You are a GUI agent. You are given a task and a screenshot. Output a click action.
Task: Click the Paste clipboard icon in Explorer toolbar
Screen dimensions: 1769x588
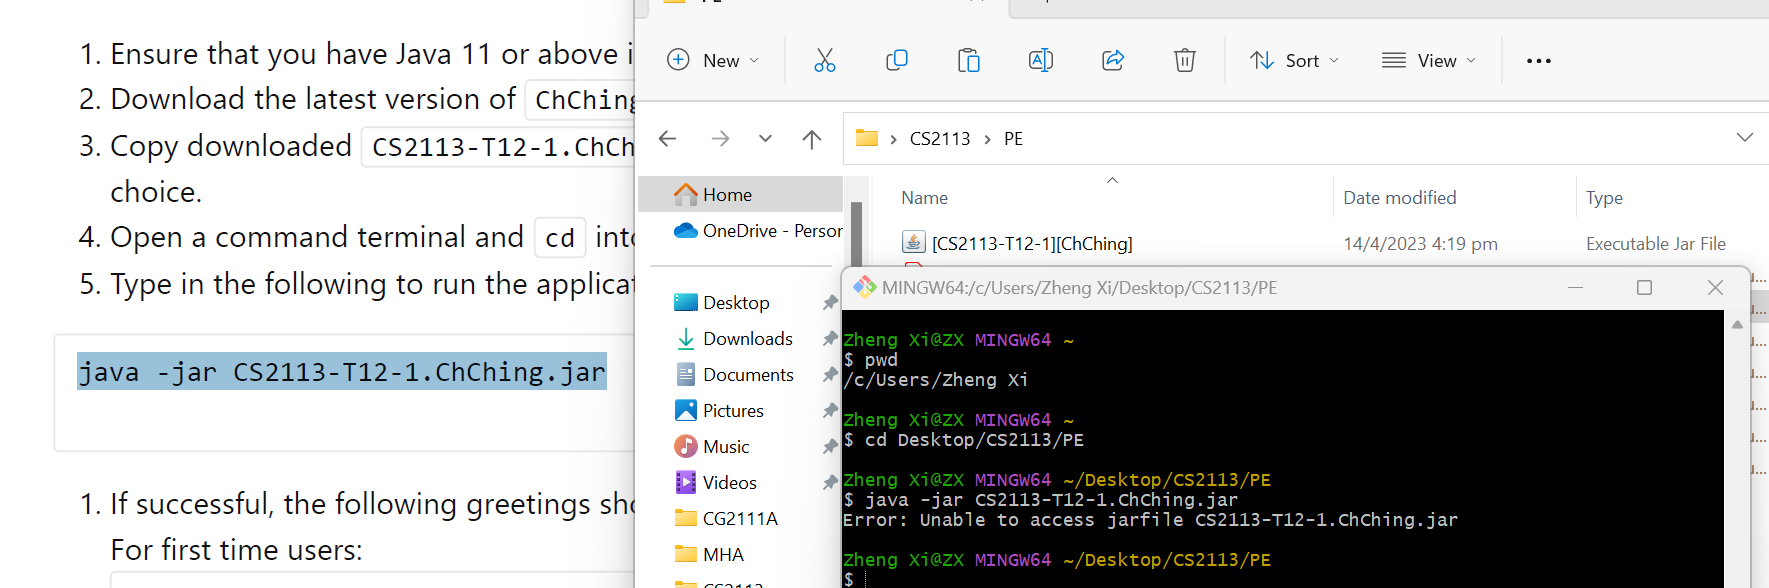pyautogui.click(x=969, y=60)
